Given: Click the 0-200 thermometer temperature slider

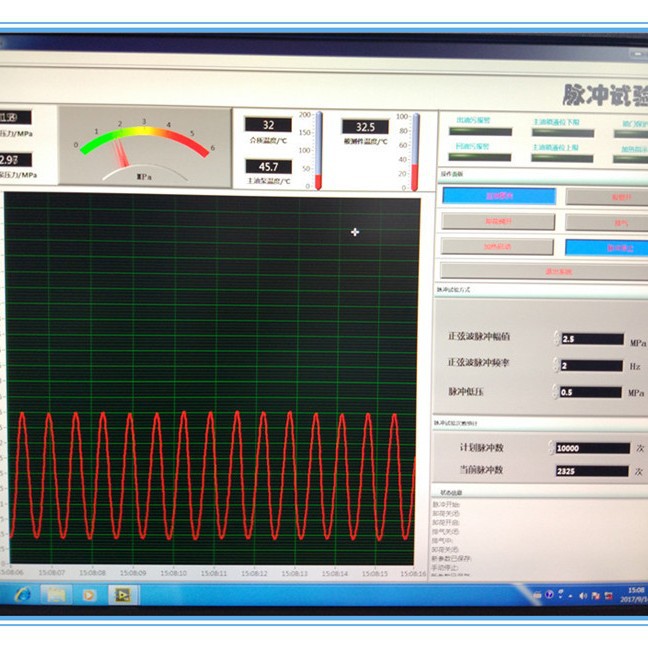Looking at the screenshot, I should [x=319, y=151].
